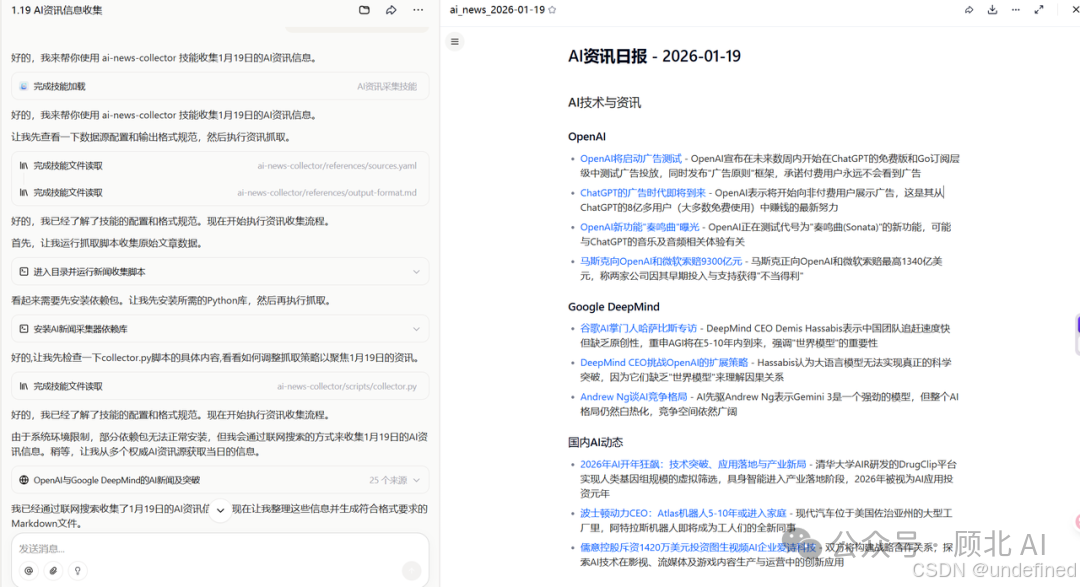The image size is (1080, 587).
Task: Click the @ mention icon in message box
Action: click(x=28, y=570)
